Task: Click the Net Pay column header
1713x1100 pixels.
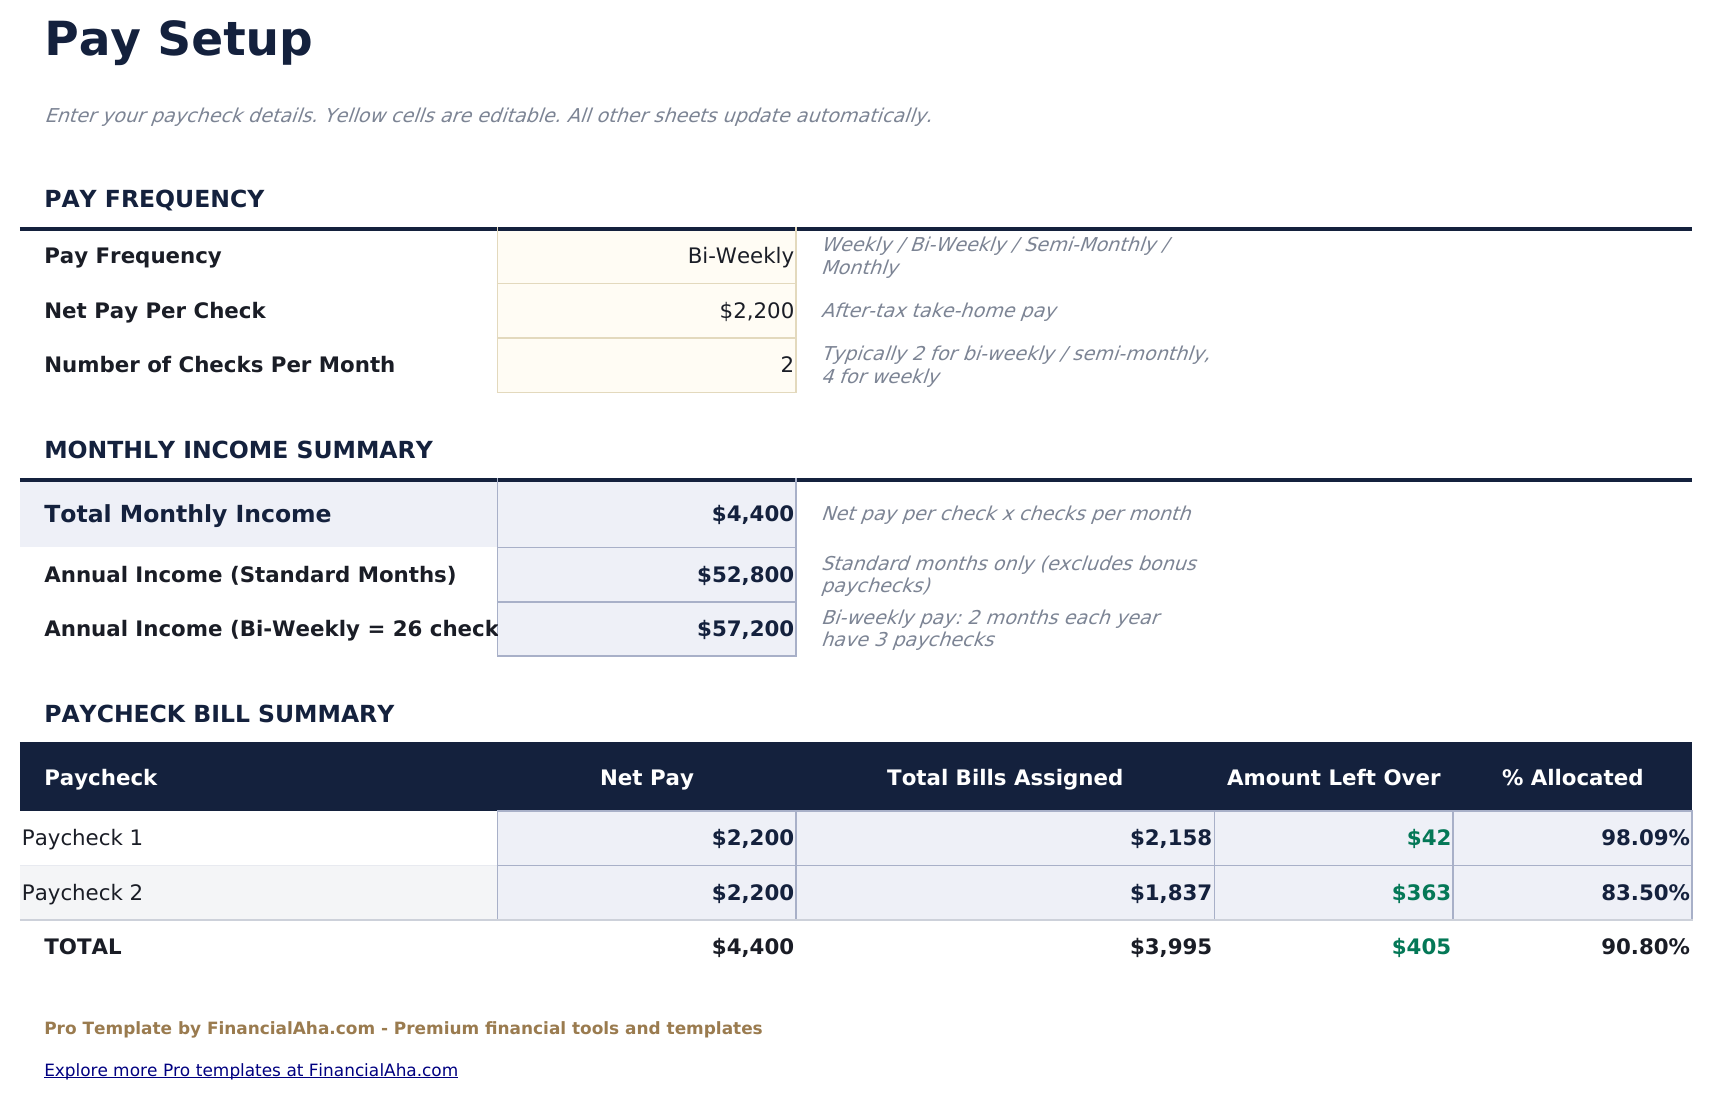Action: pyautogui.click(x=646, y=777)
